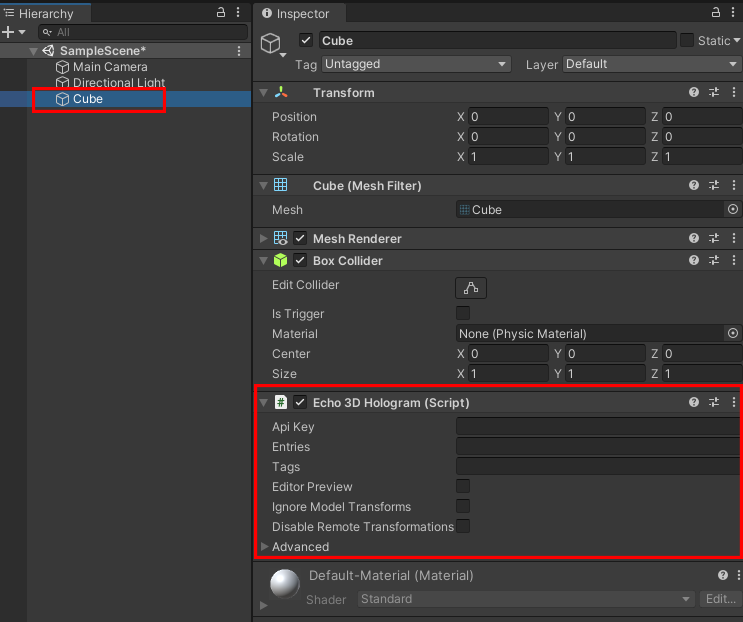Open Transform component kebab menu
743x622 pixels.
734,92
